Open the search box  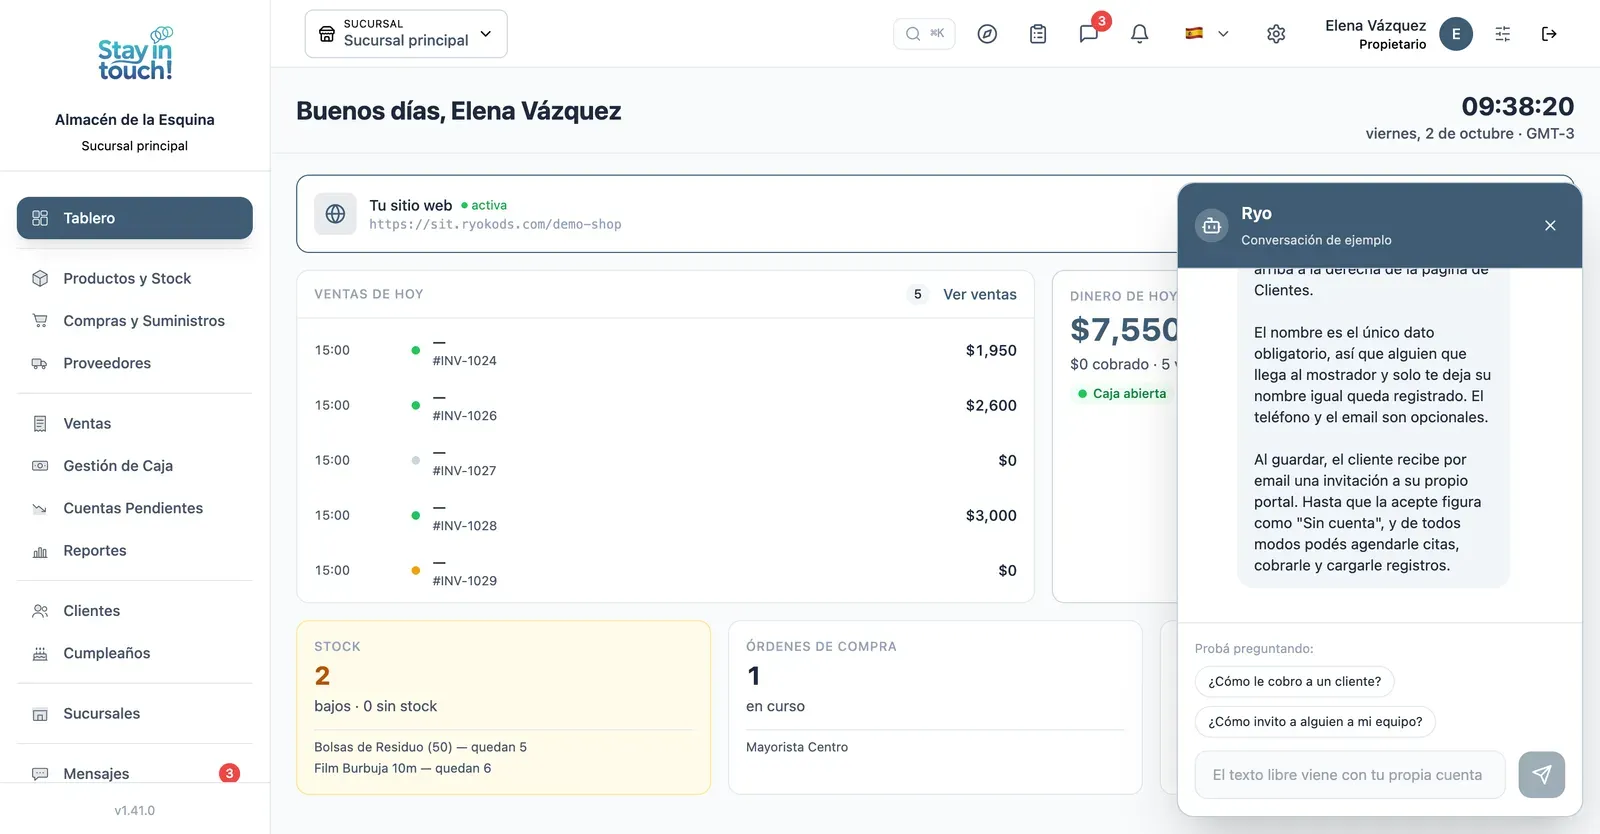pyautogui.click(x=924, y=34)
